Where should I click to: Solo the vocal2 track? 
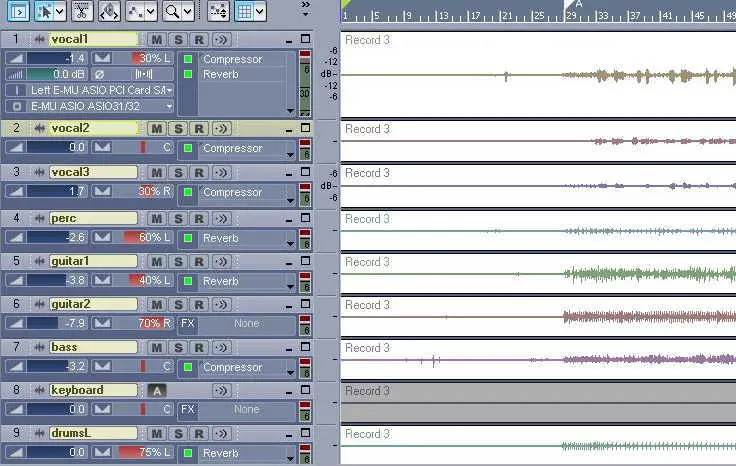tap(178, 129)
